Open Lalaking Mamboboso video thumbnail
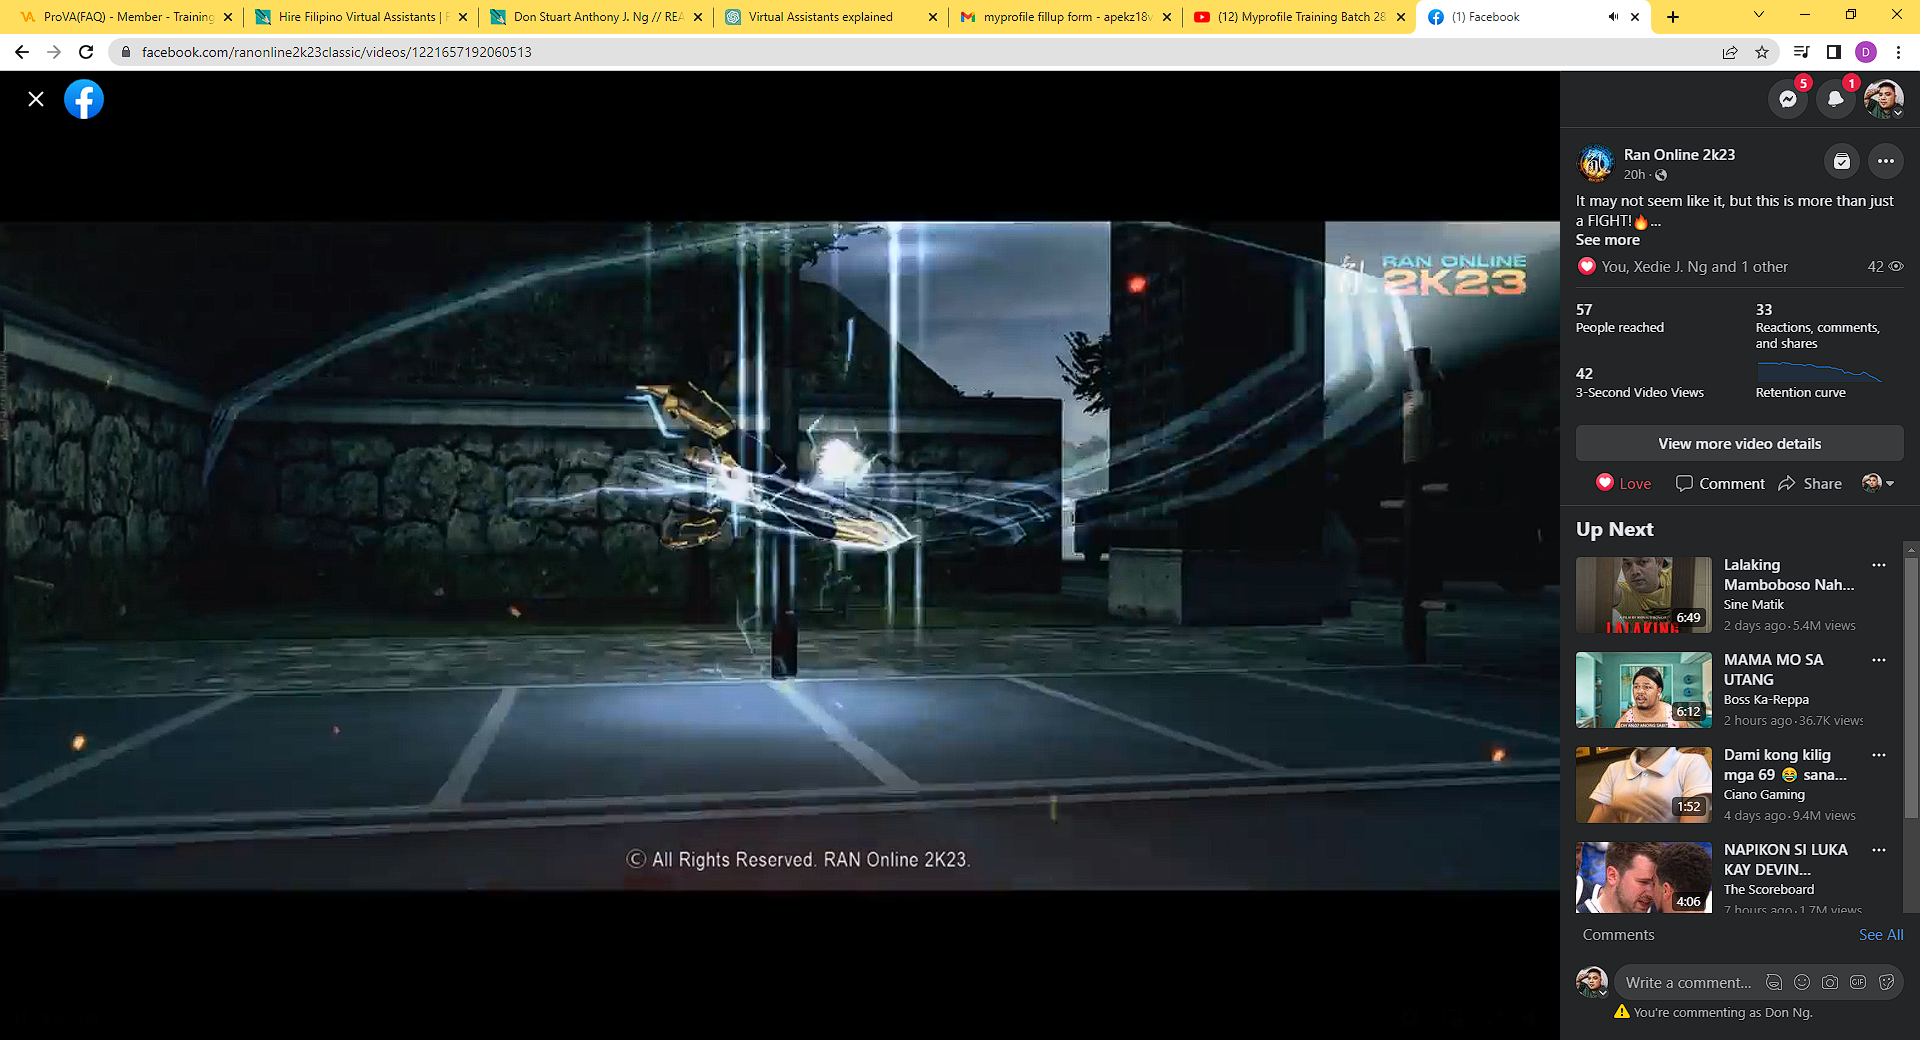This screenshot has height=1040, width=1920. point(1644,595)
